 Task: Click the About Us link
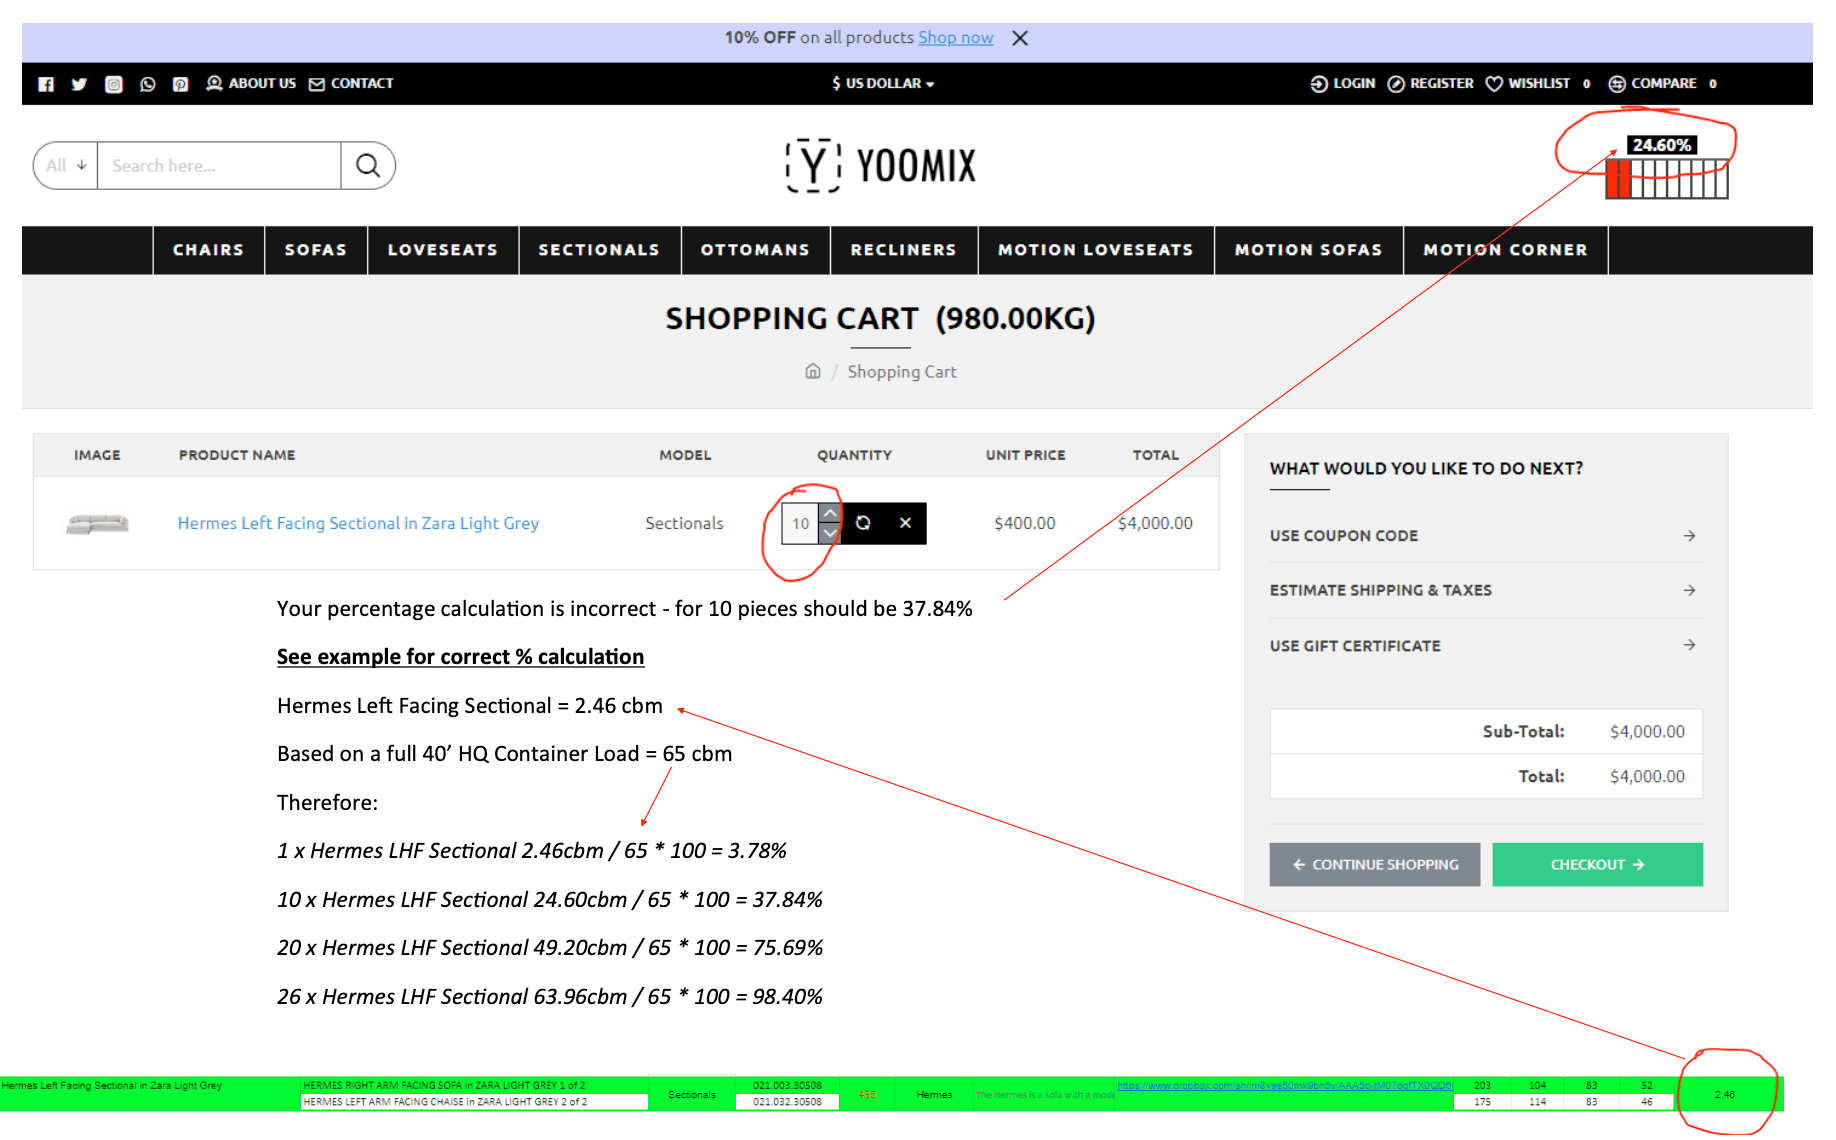[251, 84]
